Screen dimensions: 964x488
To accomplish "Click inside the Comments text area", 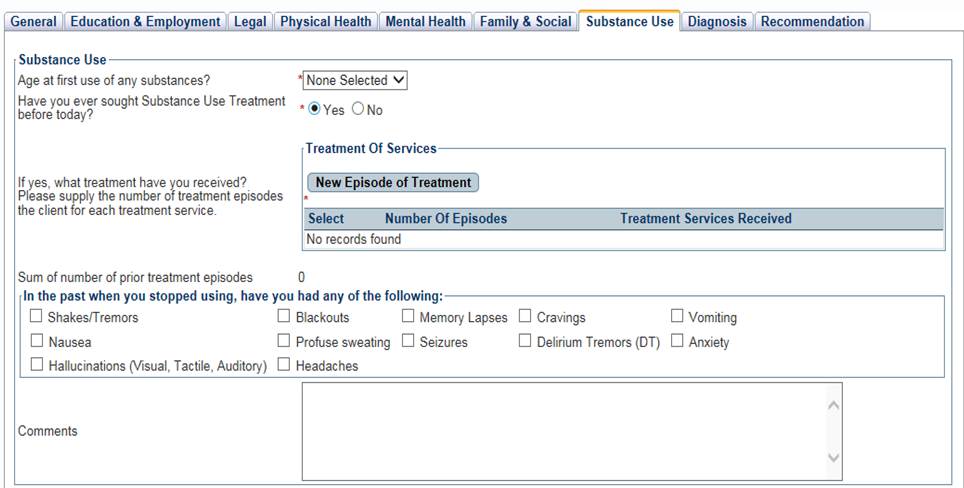I will pyautogui.click(x=560, y=431).
